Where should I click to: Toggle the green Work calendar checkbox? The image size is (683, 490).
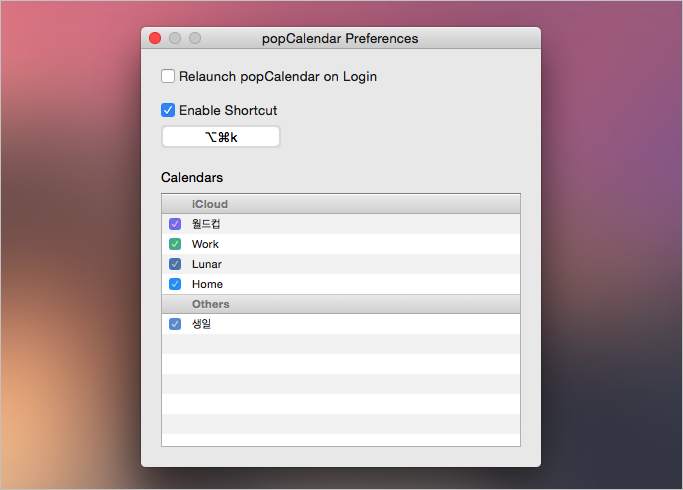coord(175,244)
